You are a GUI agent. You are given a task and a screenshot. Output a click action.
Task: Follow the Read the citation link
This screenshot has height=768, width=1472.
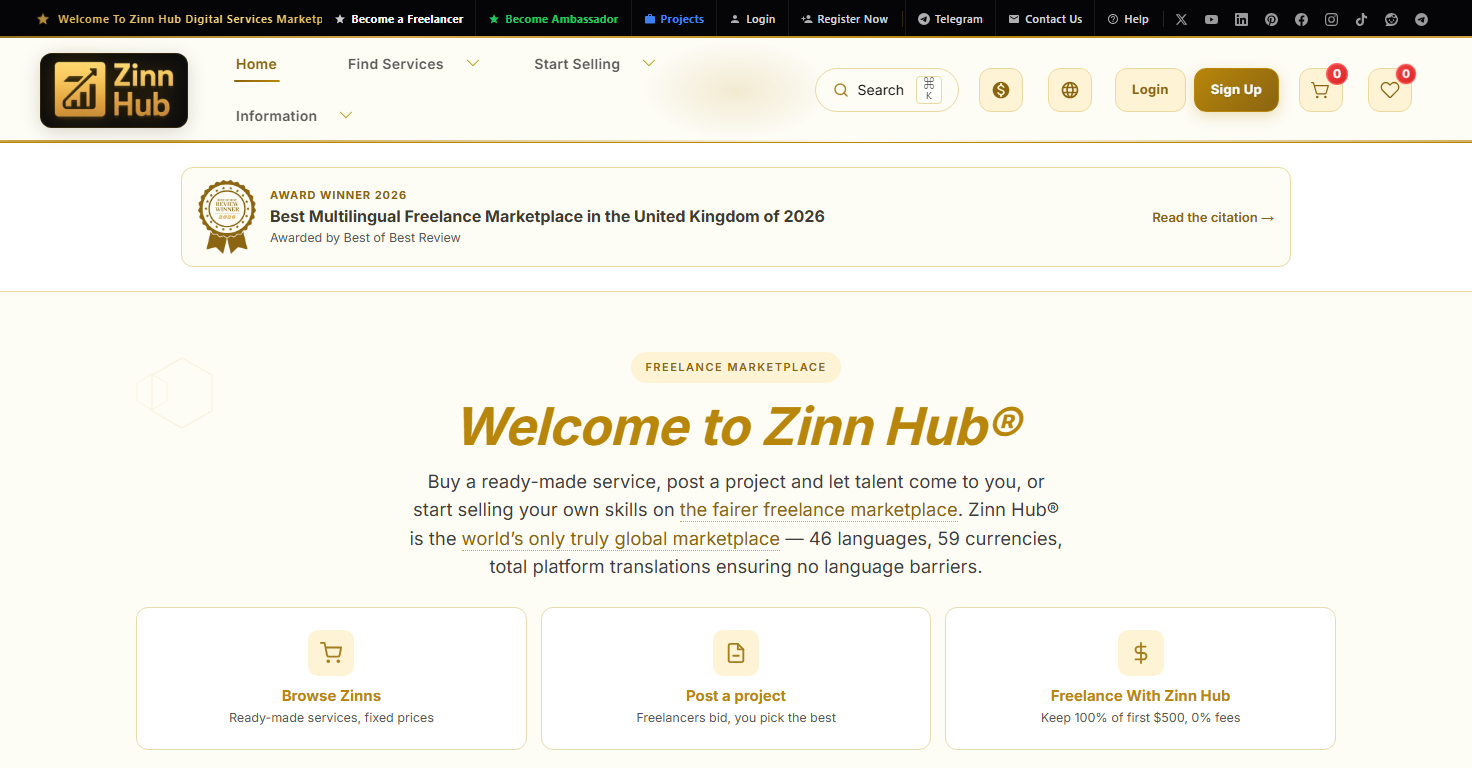click(x=1213, y=217)
